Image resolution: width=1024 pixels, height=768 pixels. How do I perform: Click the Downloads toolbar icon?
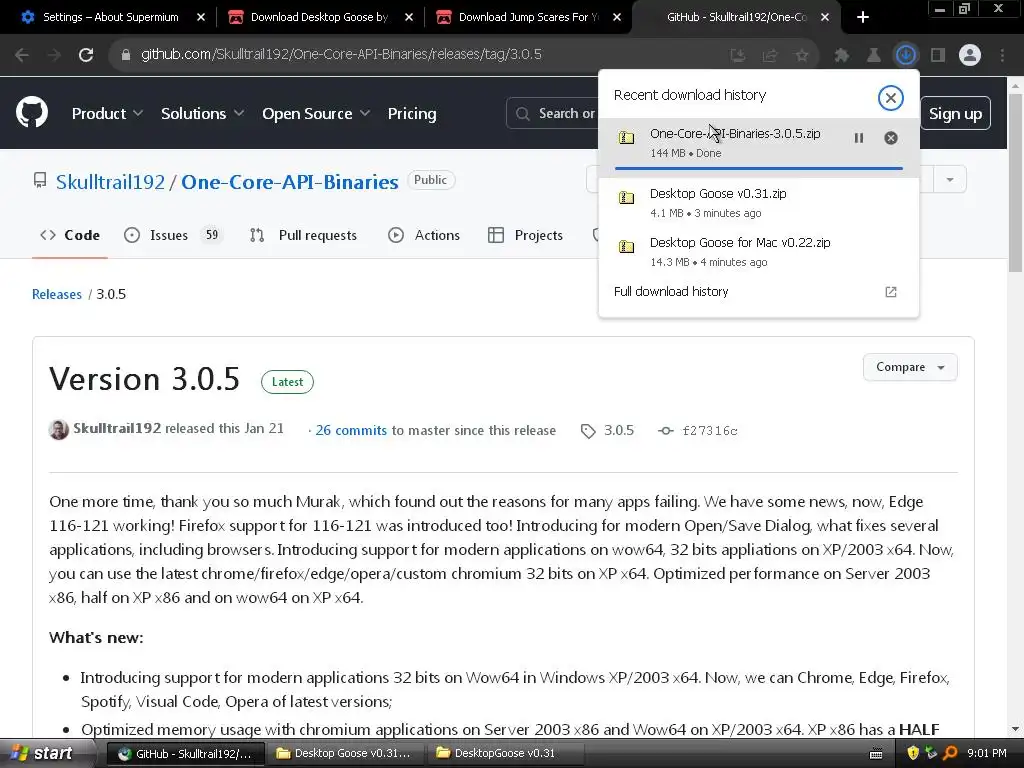coord(905,55)
